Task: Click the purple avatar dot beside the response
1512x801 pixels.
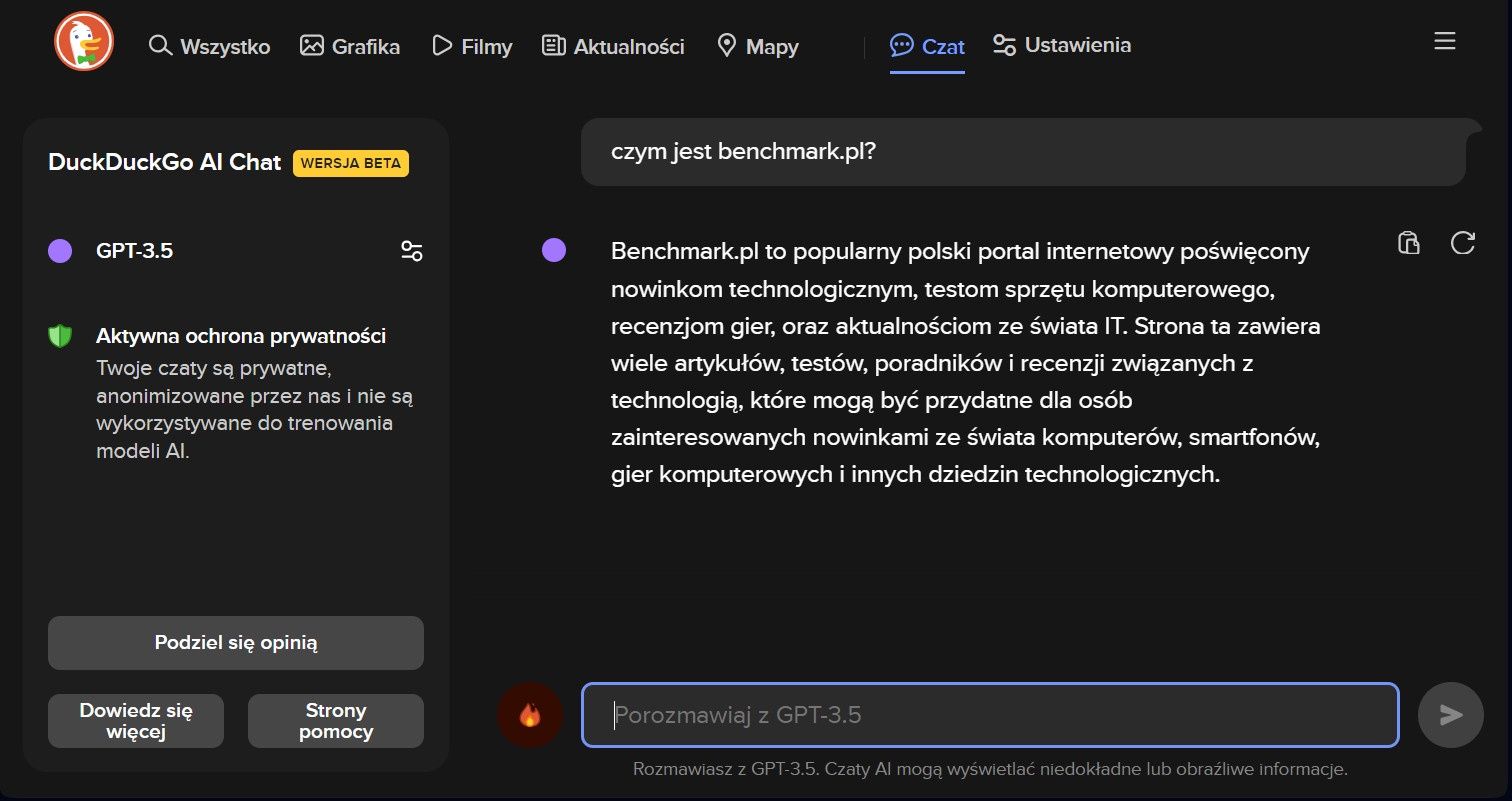Action: point(554,250)
